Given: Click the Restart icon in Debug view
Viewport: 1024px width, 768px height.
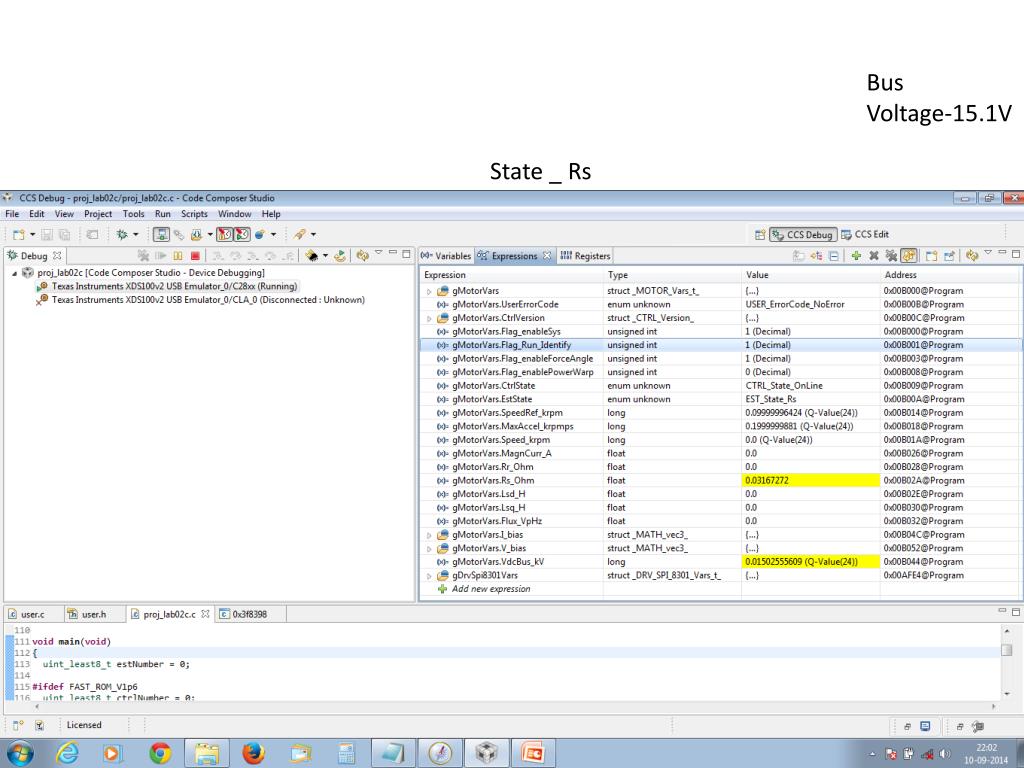Looking at the screenshot, I should click(340, 256).
